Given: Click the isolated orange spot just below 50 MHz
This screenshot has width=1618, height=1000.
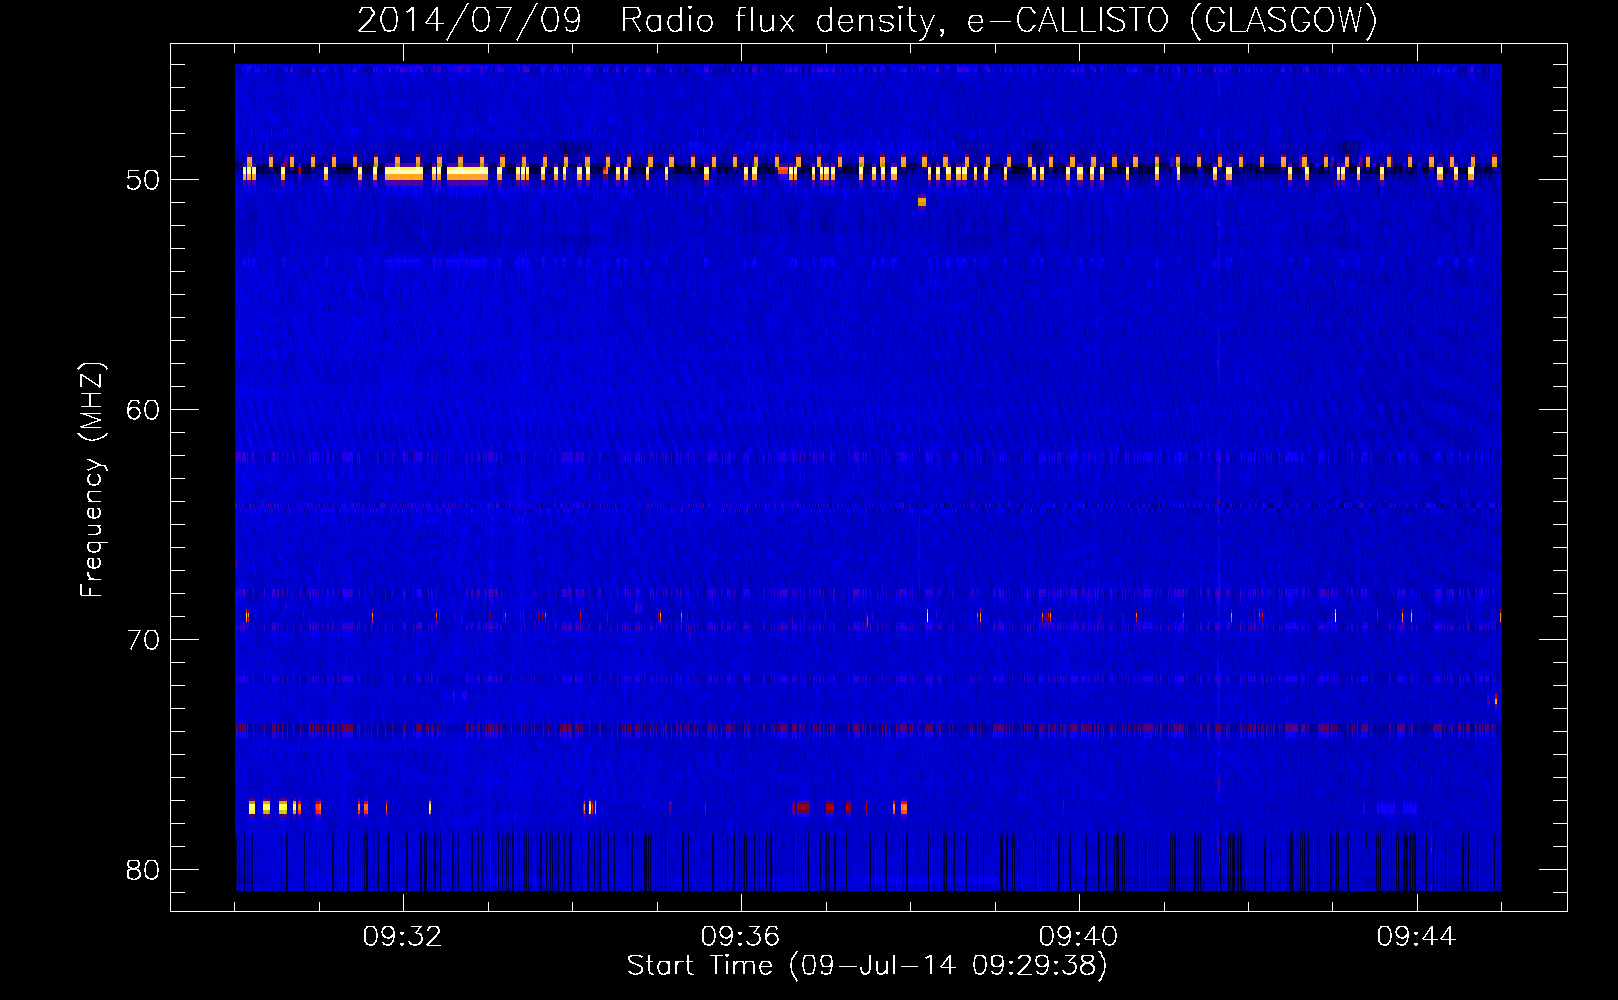Looking at the screenshot, I should (922, 202).
